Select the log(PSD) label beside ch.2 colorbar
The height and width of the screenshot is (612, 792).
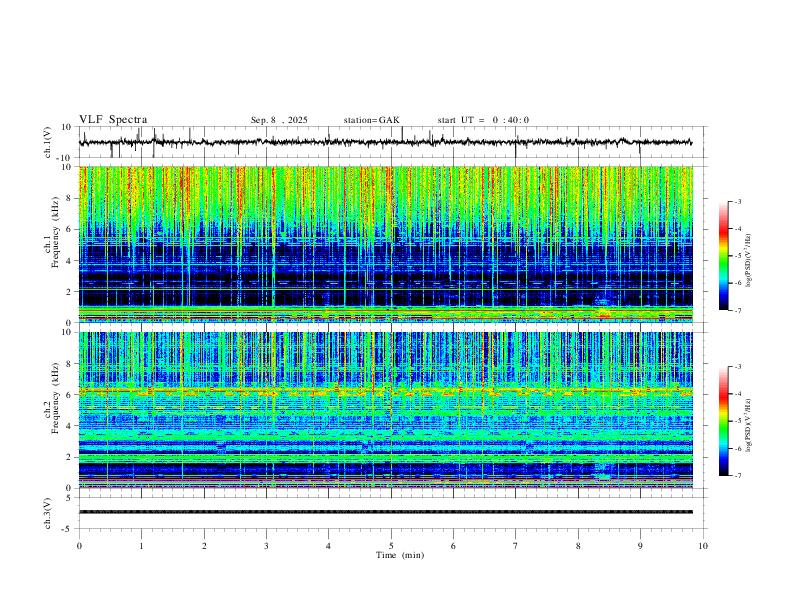point(748,426)
